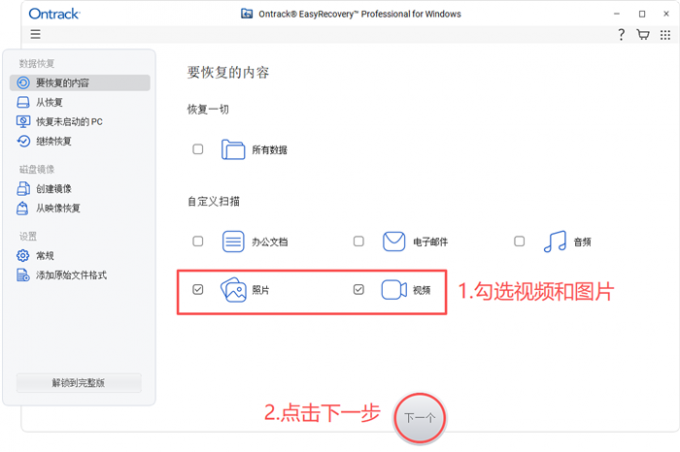
Task: Click the 办公文档 document icon
Action: tap(233, 242)
